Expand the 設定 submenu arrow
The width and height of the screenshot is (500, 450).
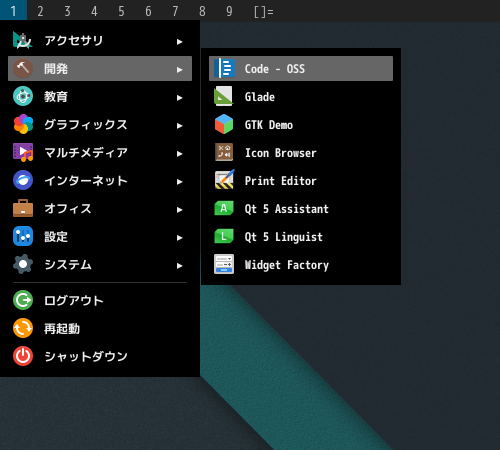(x=180, y=238)
